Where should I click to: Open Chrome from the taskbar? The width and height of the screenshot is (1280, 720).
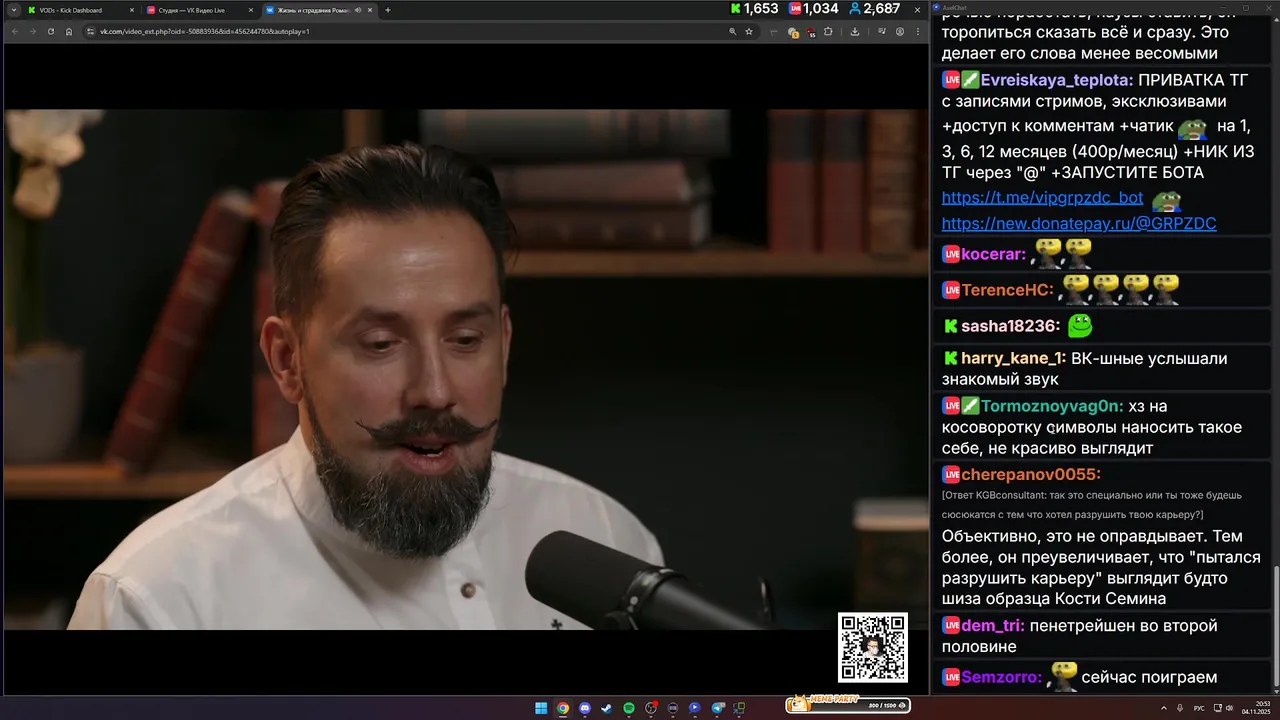coord(563,708)
